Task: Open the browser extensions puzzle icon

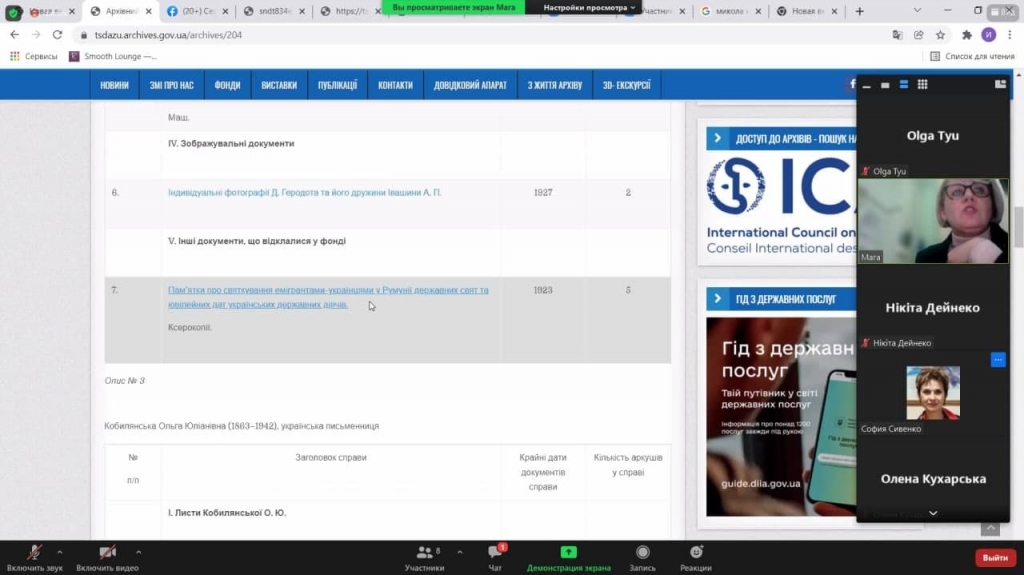Action: coord(967,35)
